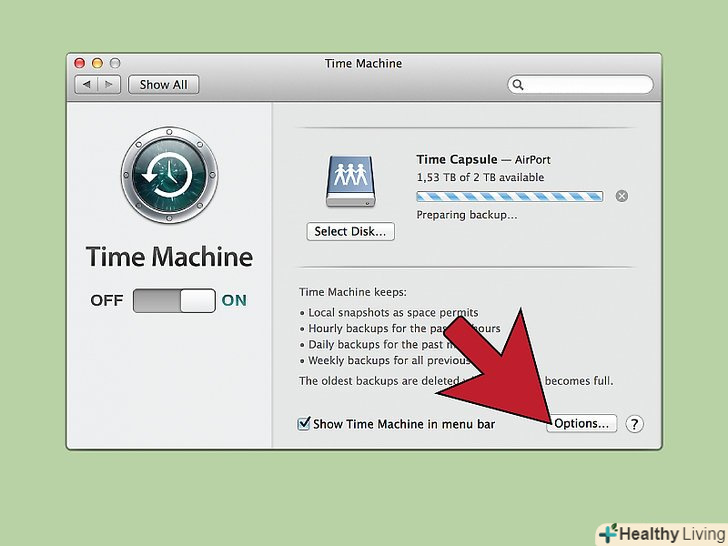Click the "Preparing backup..." status text
This screenshot has width=728, height=546.
467,215
